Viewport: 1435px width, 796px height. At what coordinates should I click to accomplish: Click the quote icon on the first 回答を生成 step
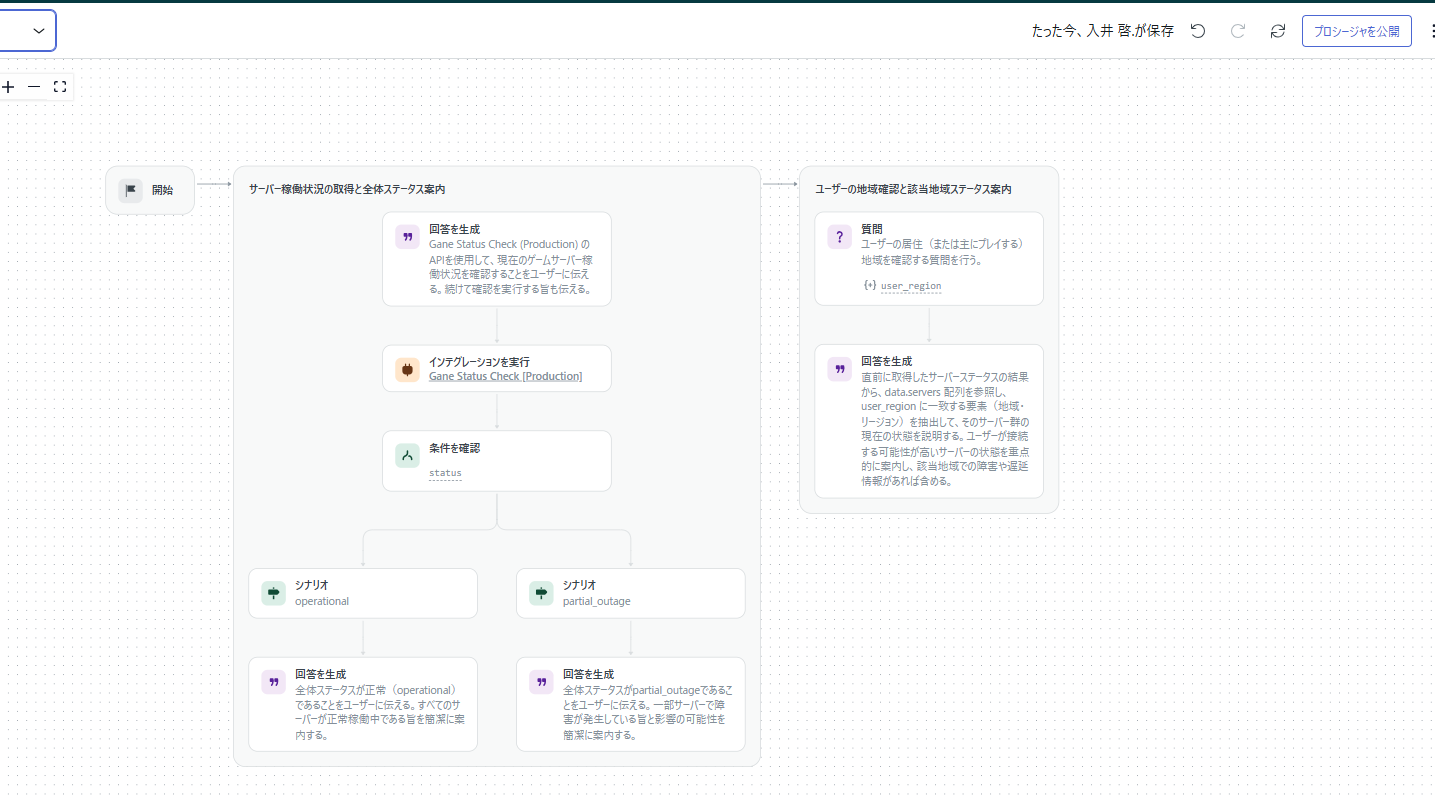point(406,236)
